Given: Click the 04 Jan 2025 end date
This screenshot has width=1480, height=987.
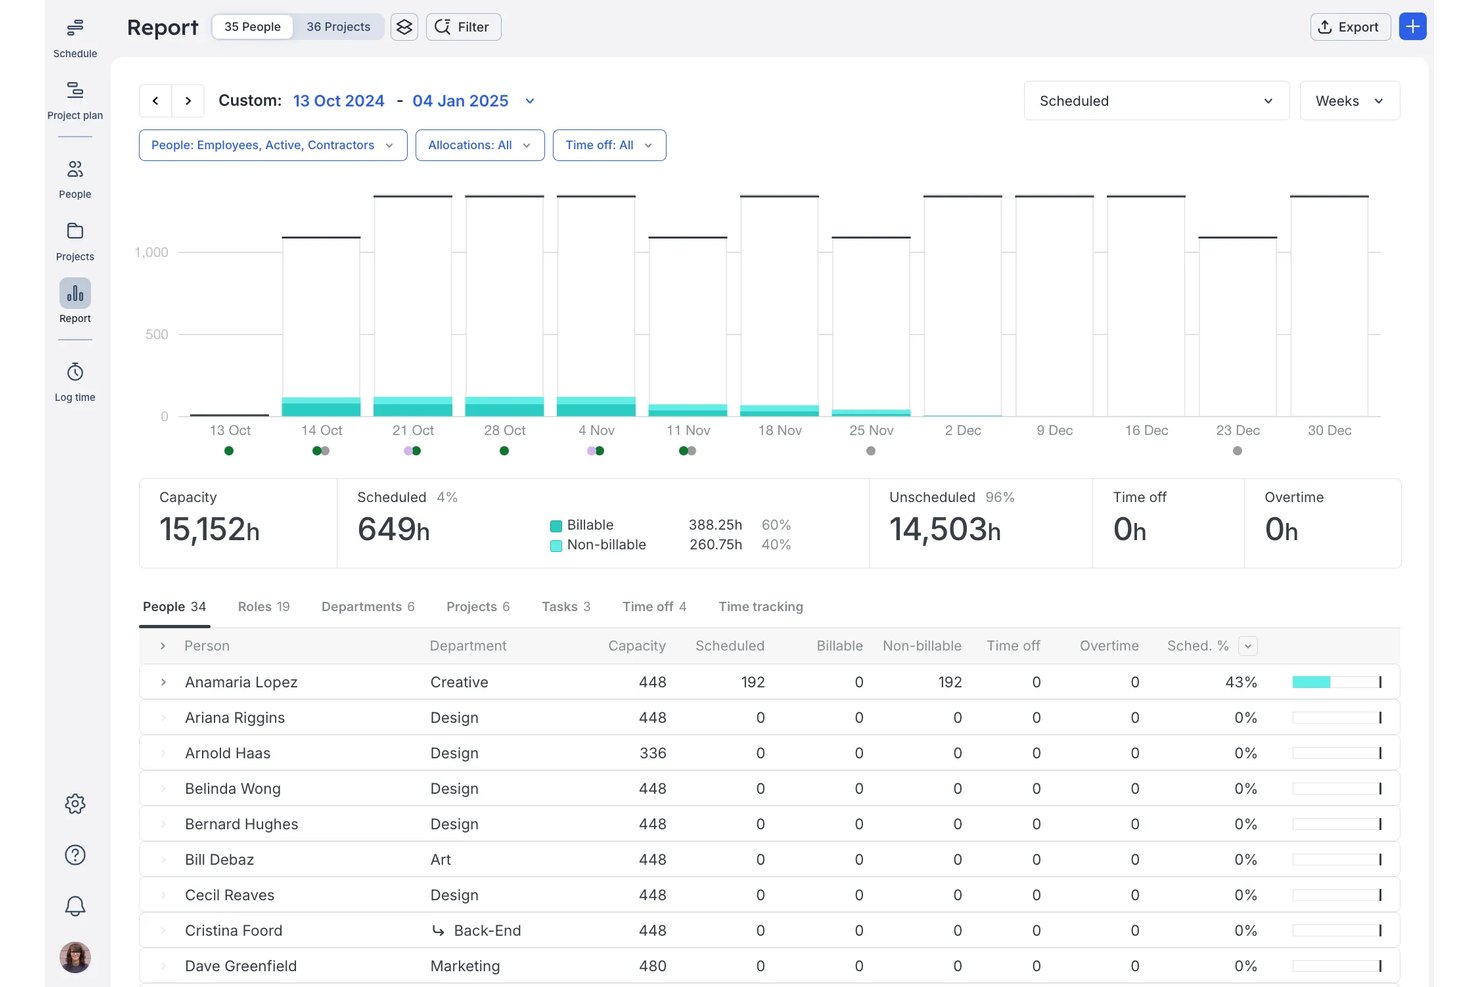Looking at the screenshot, I should pos(461,101).
